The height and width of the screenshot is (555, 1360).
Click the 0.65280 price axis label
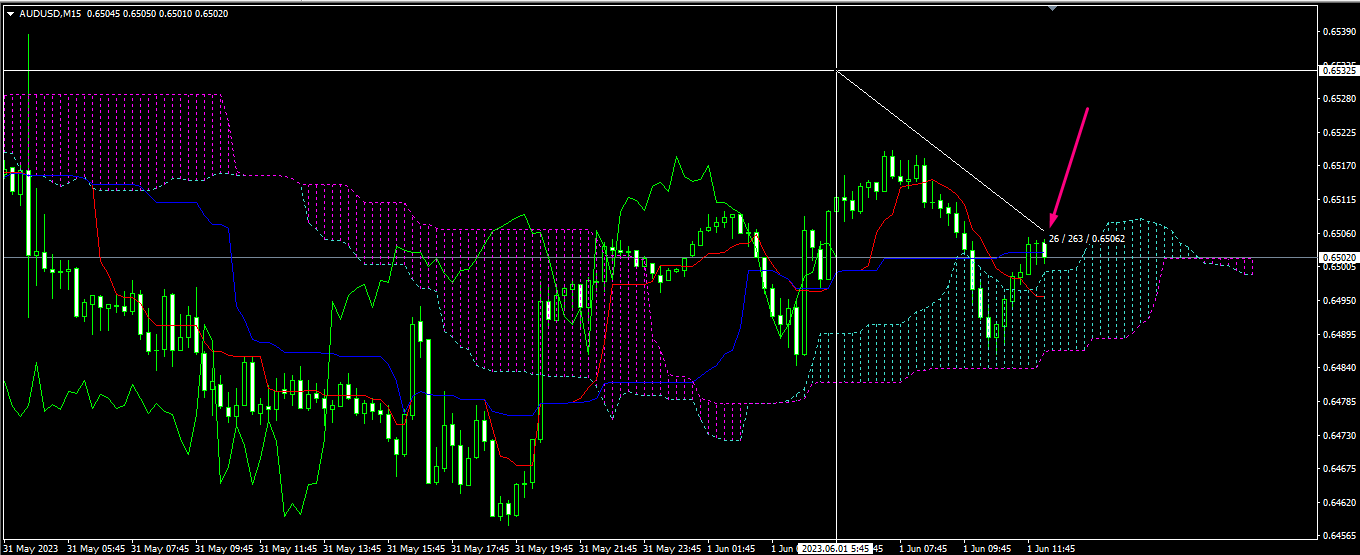[1339, 99]
